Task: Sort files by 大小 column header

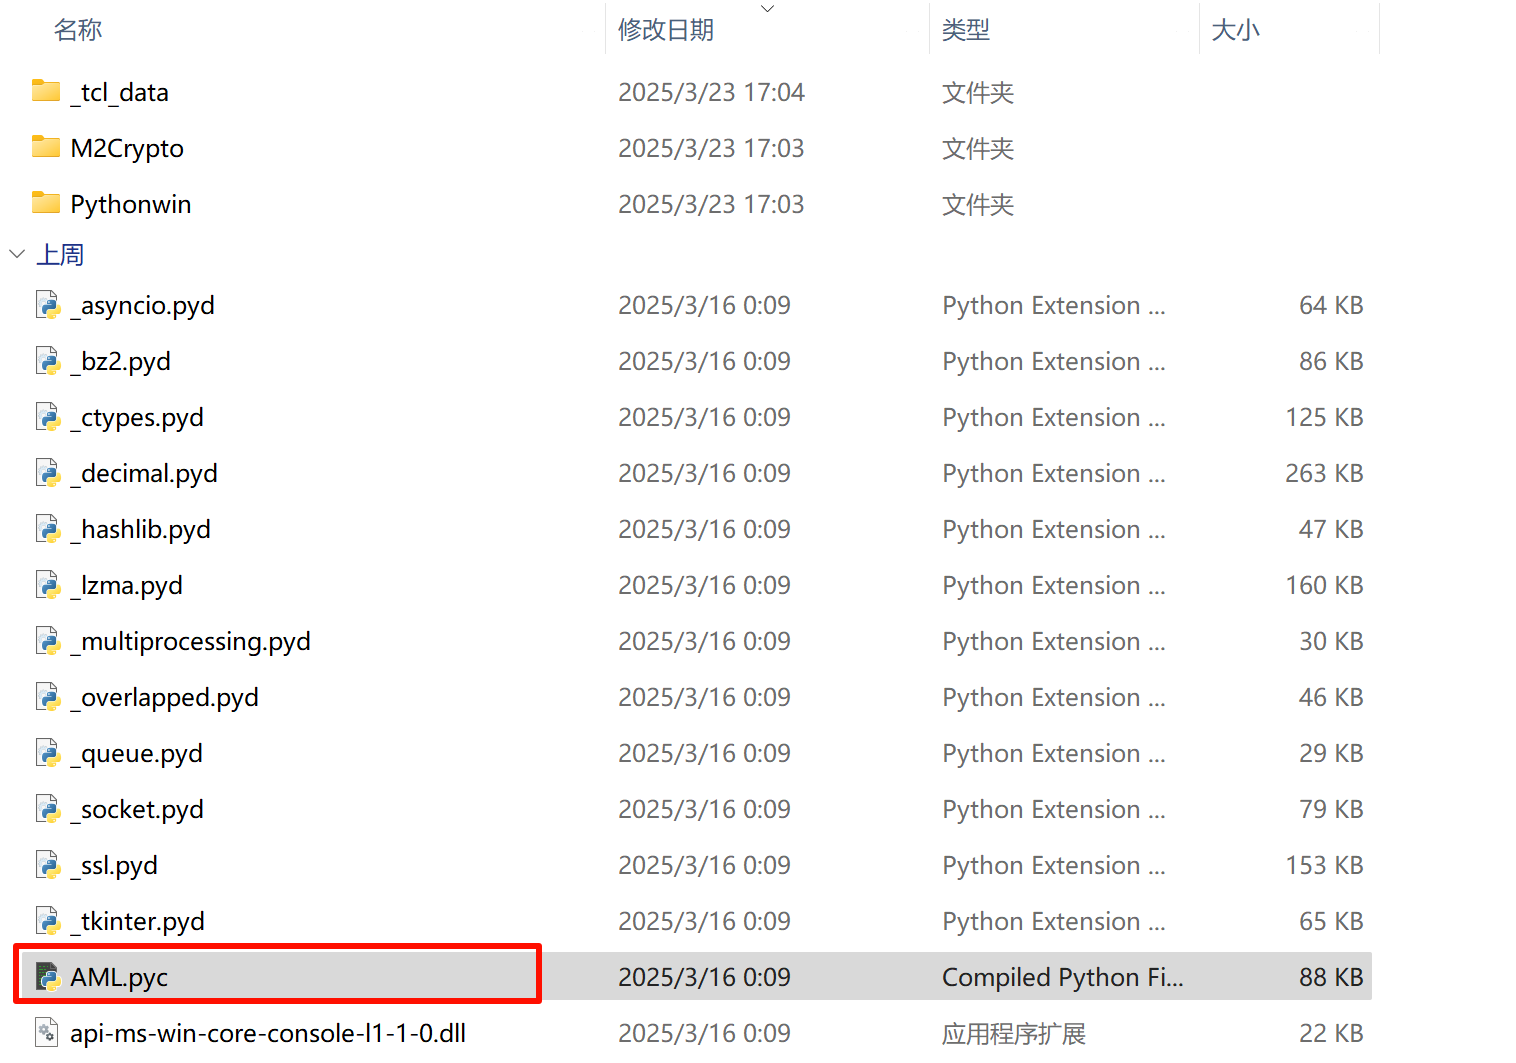Action: (x=1235, y=30)
